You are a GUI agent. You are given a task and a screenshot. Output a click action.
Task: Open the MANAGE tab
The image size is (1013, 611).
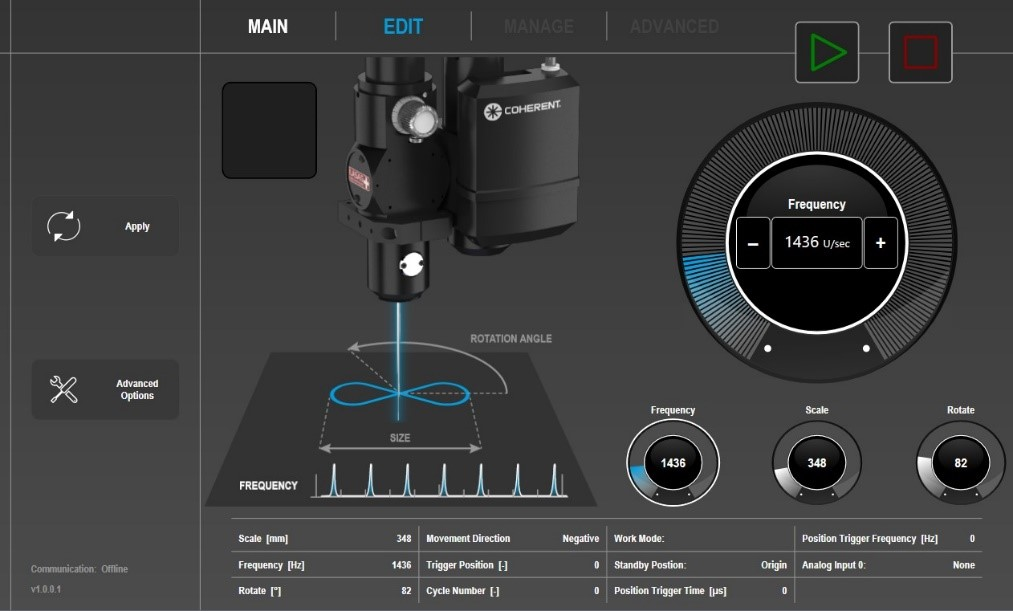point(538,27)
